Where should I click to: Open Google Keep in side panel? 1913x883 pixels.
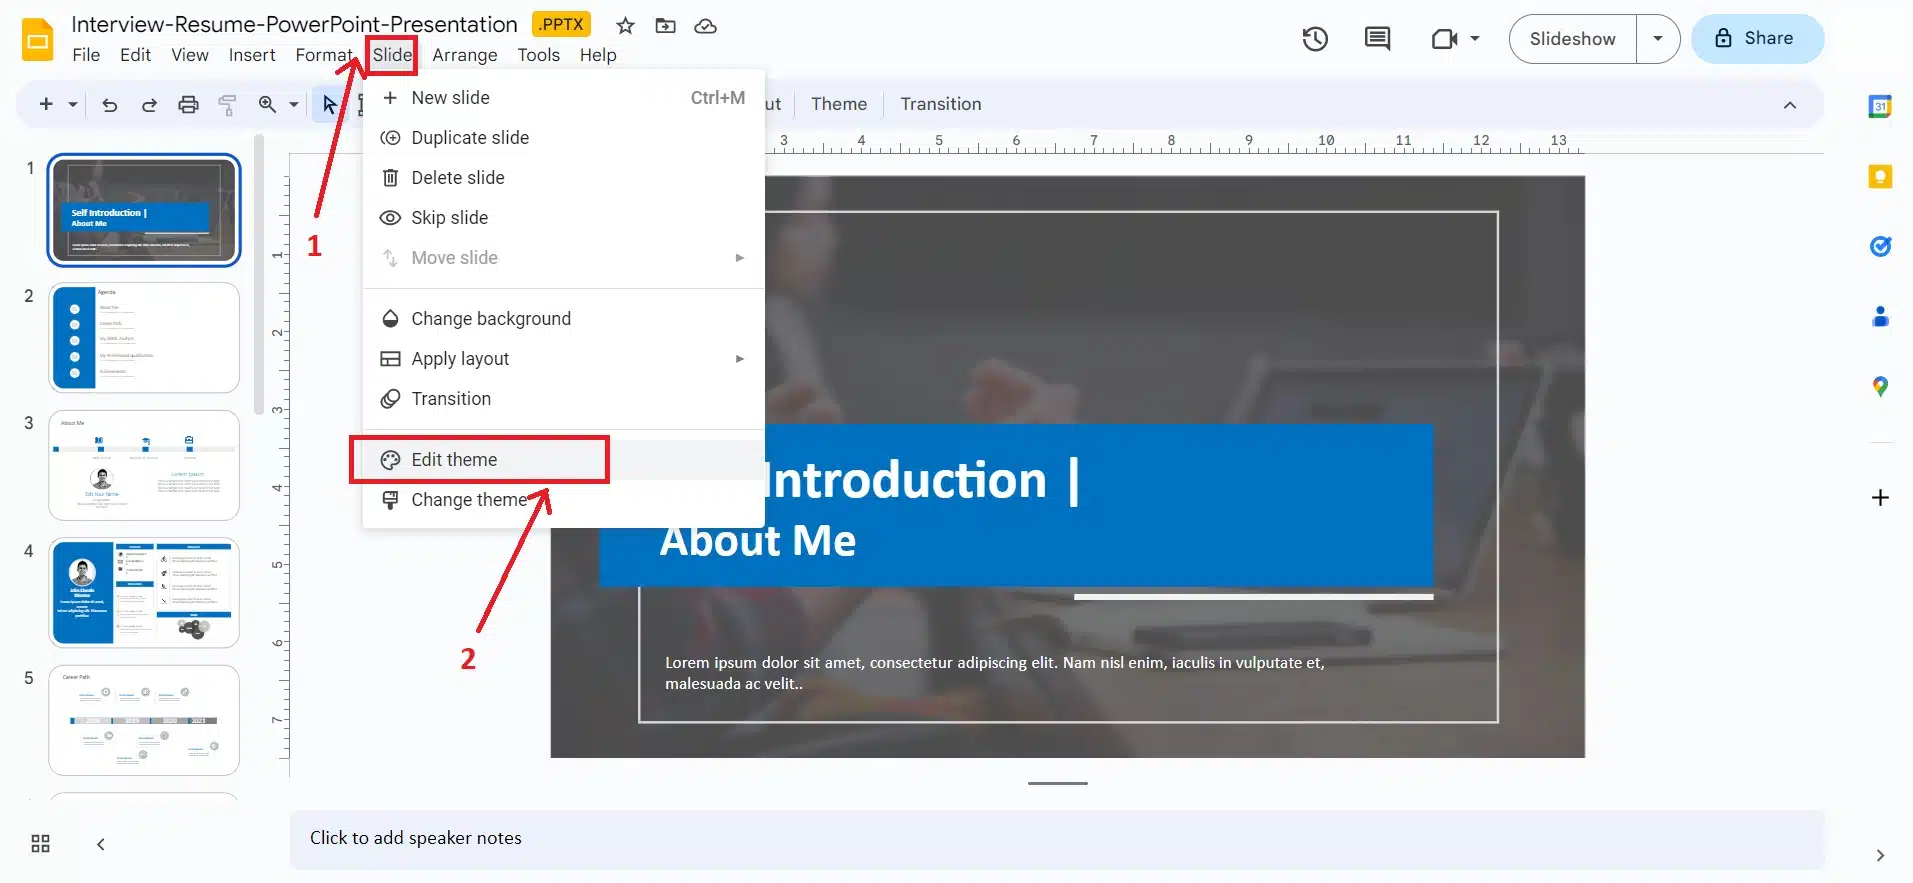1880,177
